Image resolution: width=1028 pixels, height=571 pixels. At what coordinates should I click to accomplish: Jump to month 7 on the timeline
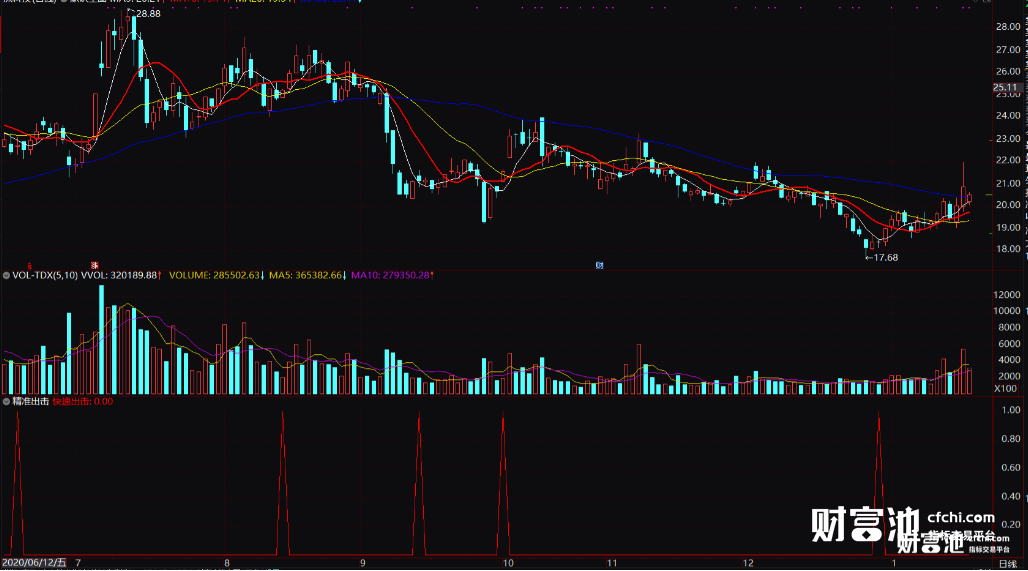tap(78, 562)
